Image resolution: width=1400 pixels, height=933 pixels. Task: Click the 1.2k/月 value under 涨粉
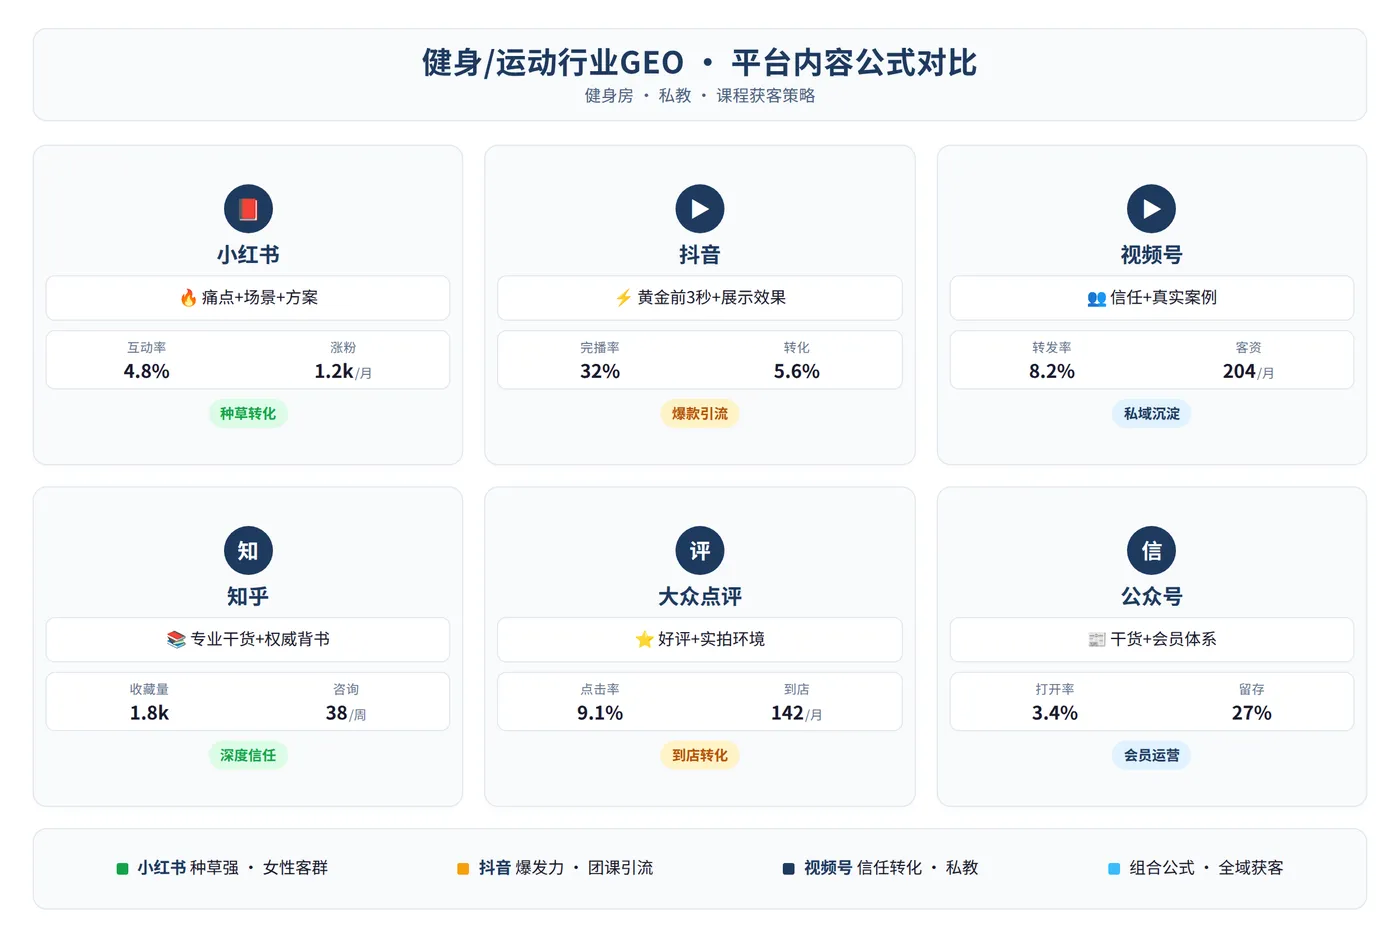[x=343, y=372]
